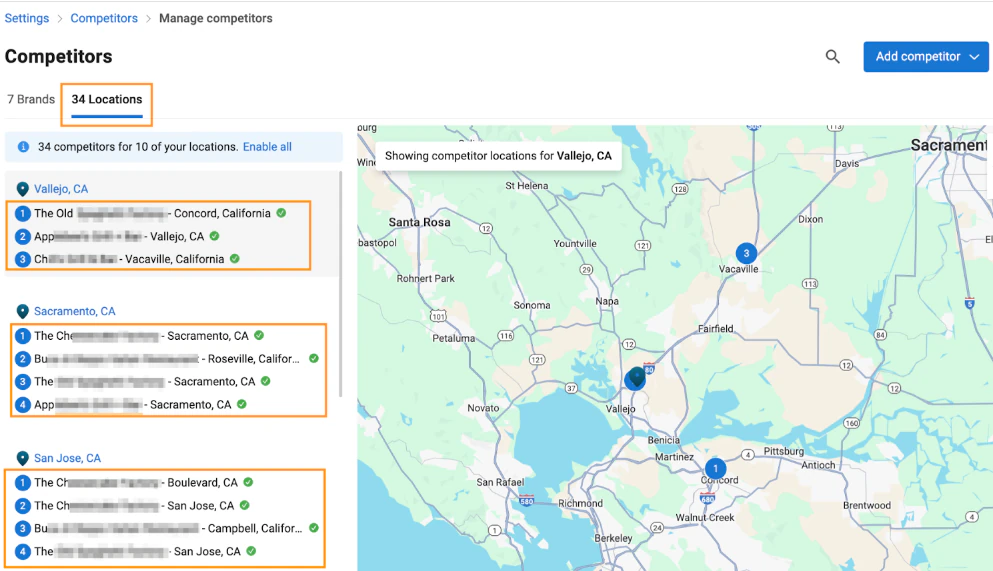Viewport: 993px width, 571px height.
Task: Click map marker 3 at Vacaville
Action: click(x=746, y=253)
